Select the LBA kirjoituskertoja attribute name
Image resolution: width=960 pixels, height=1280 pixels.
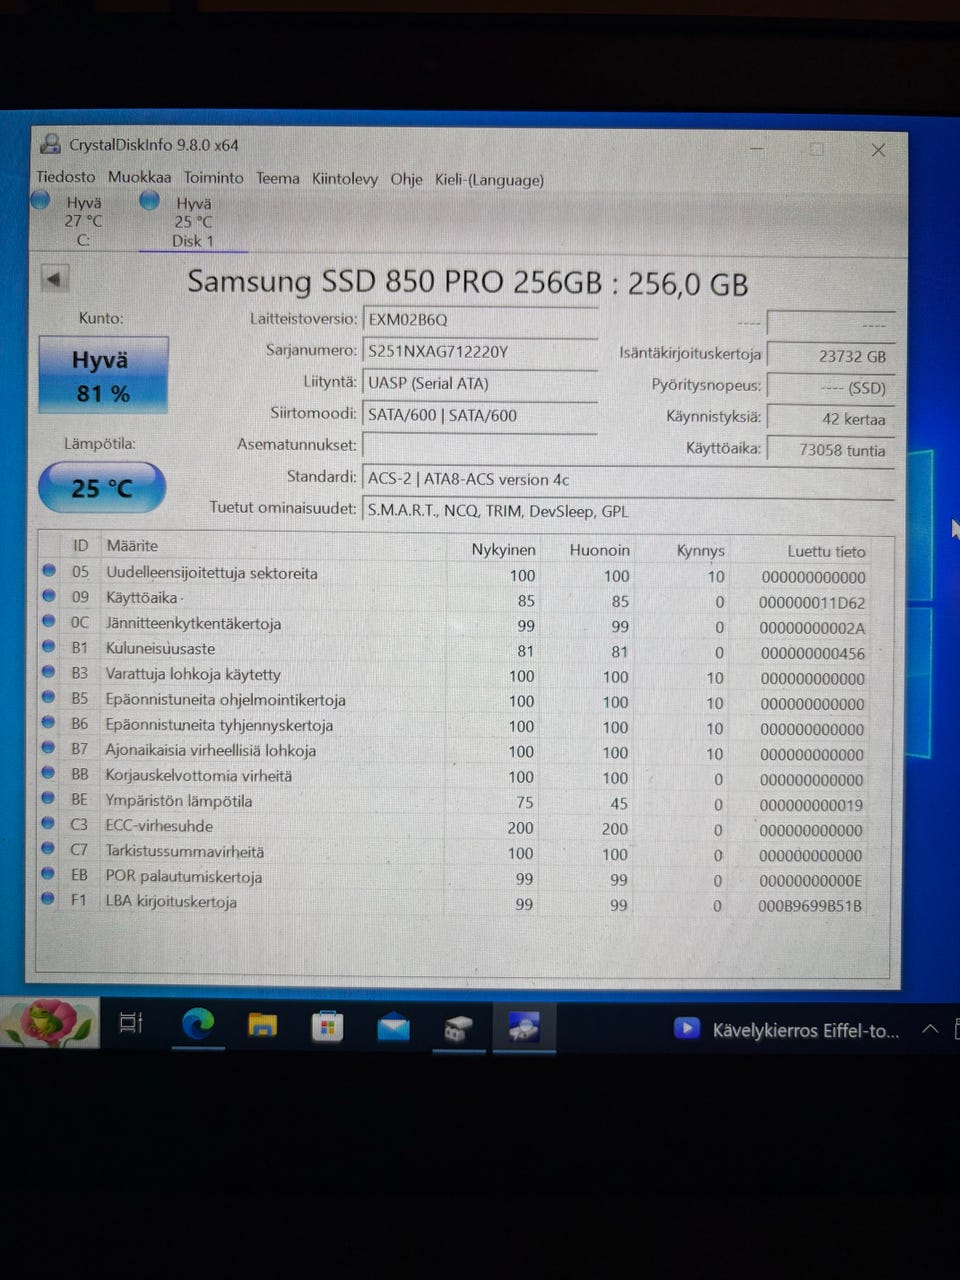click(171, 901)
